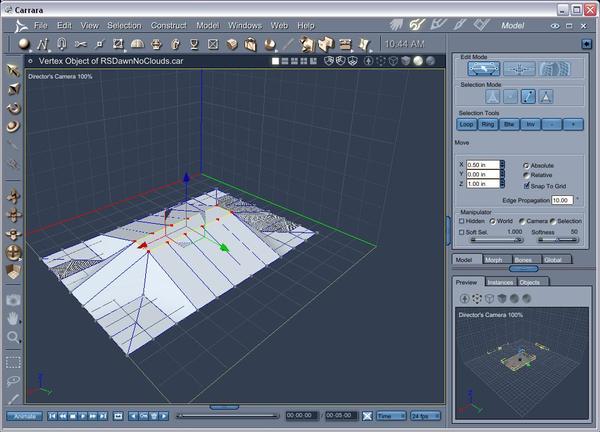Screen dimensions: 600x432
Task: Select the hand pan tool
Action: [13, 318]
